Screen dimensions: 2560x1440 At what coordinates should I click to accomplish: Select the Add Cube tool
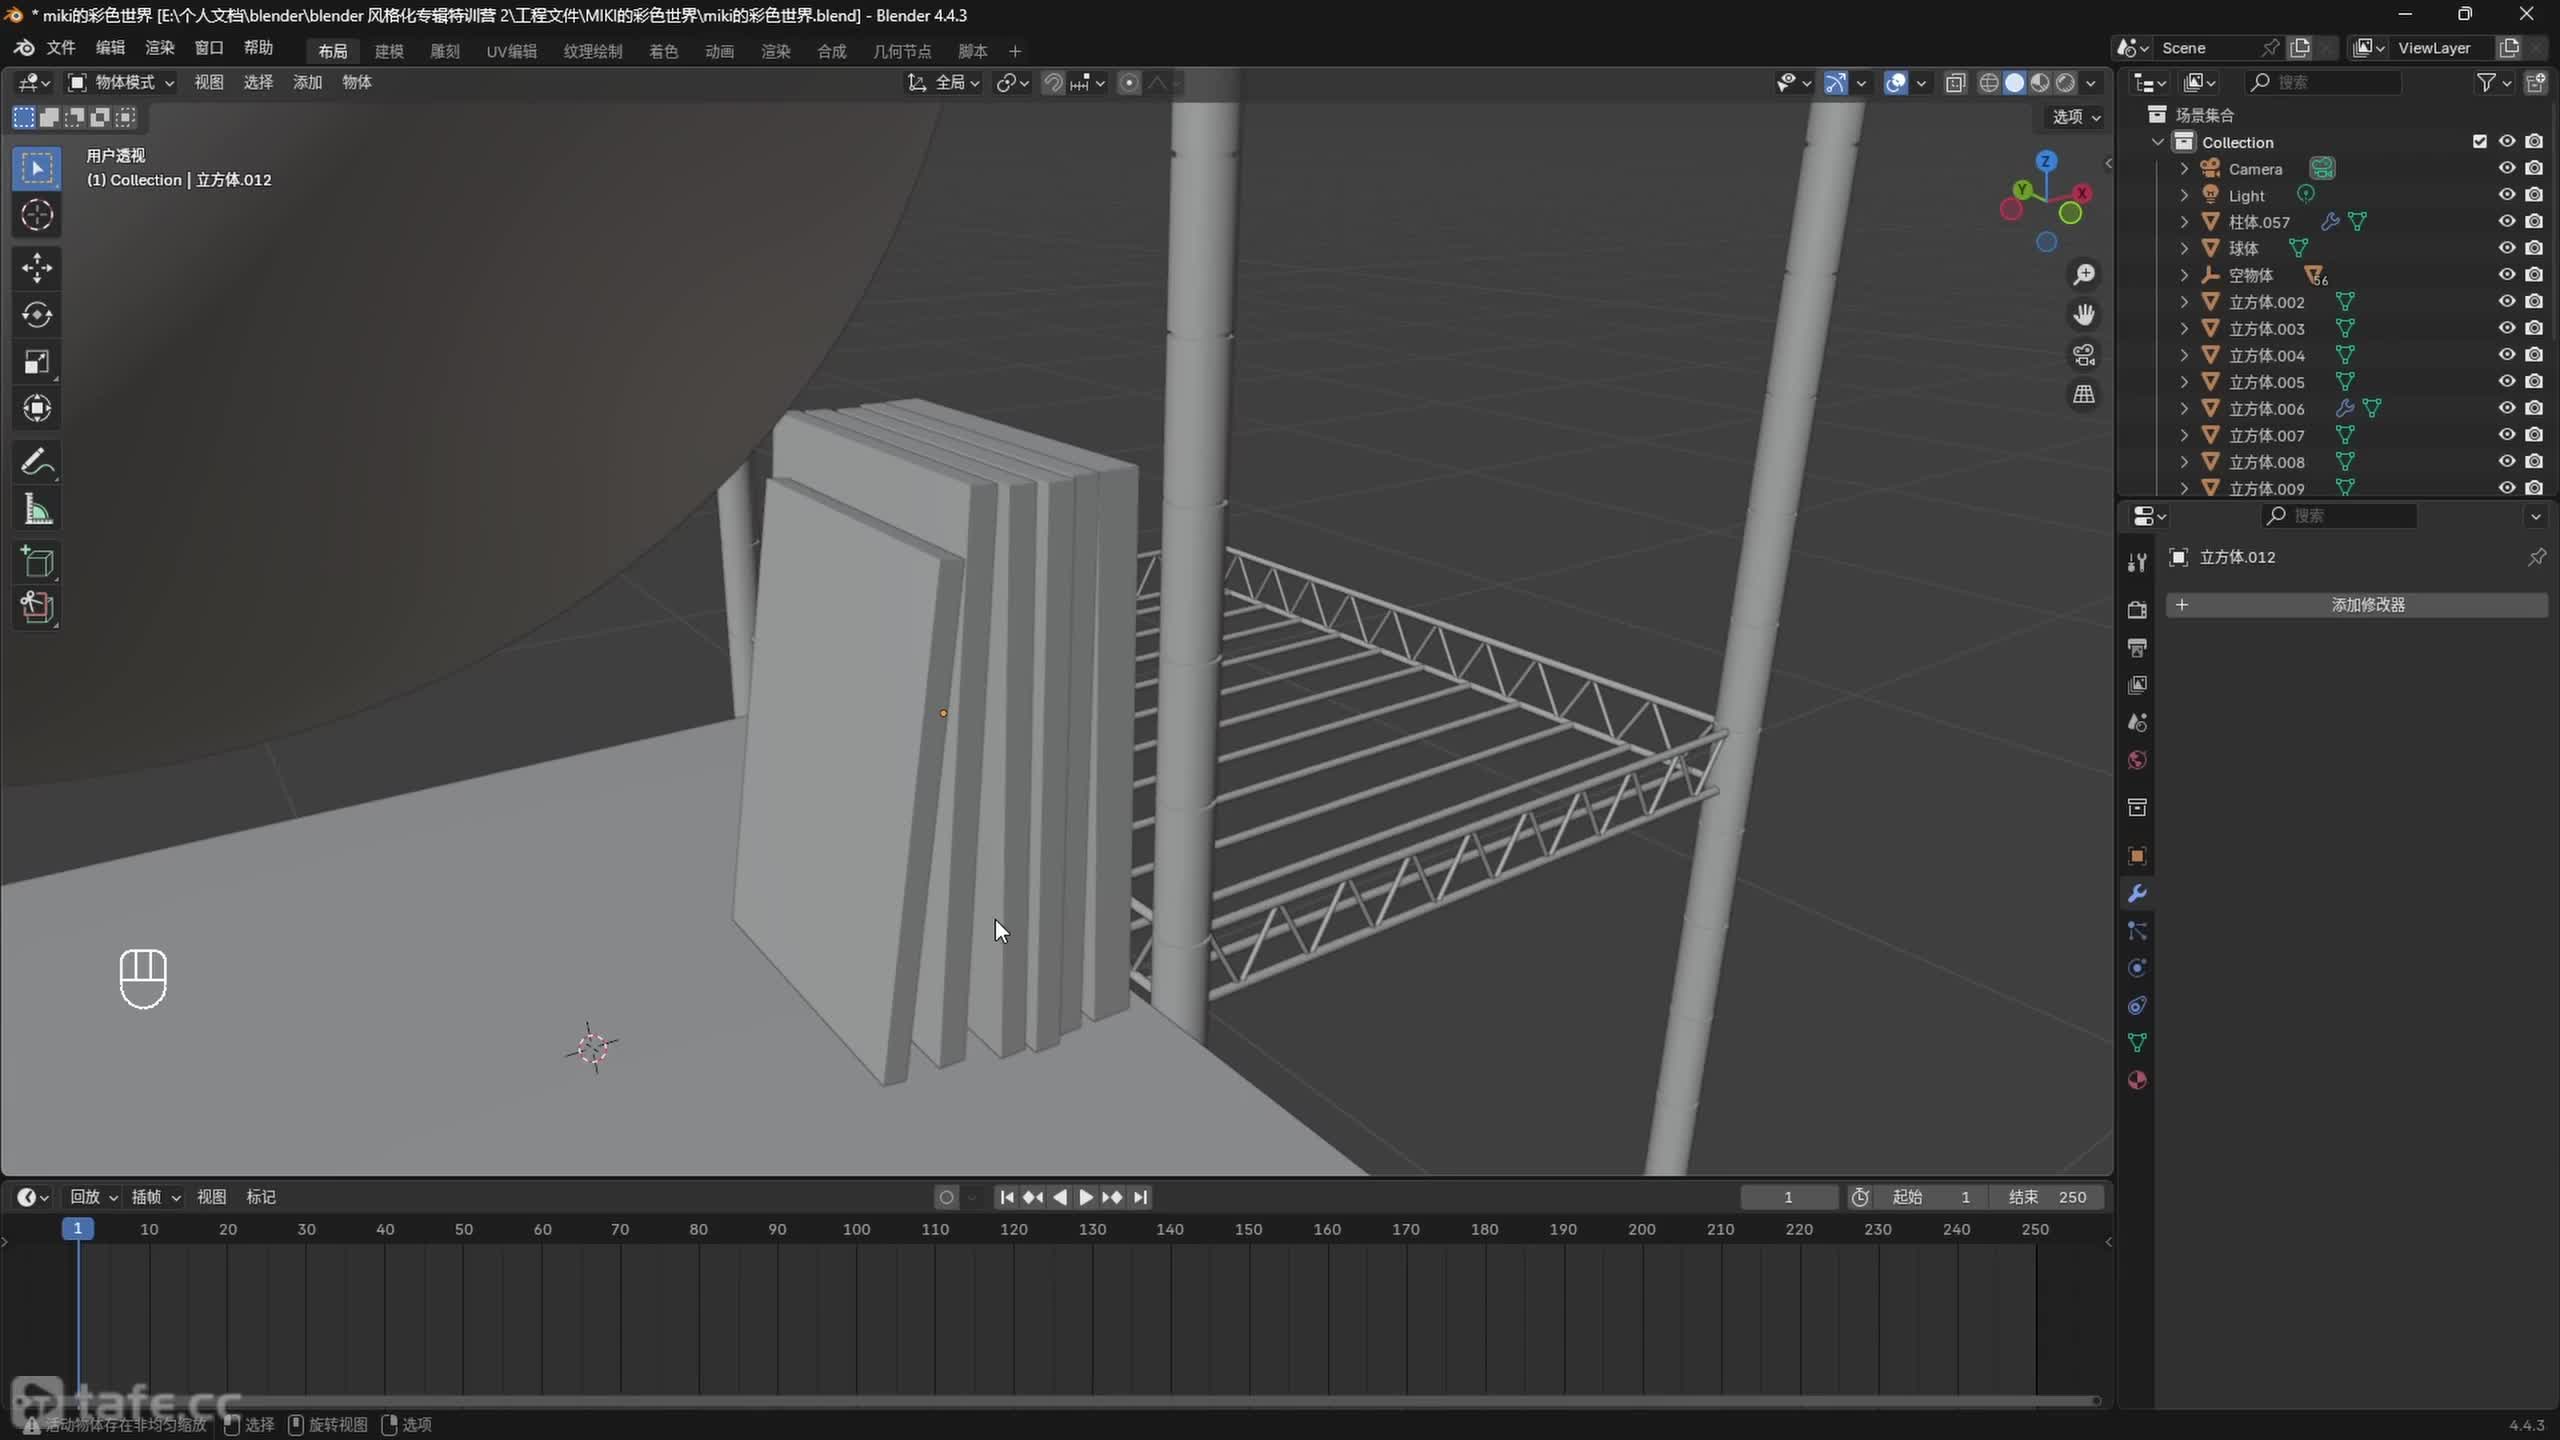coord(37,562)
